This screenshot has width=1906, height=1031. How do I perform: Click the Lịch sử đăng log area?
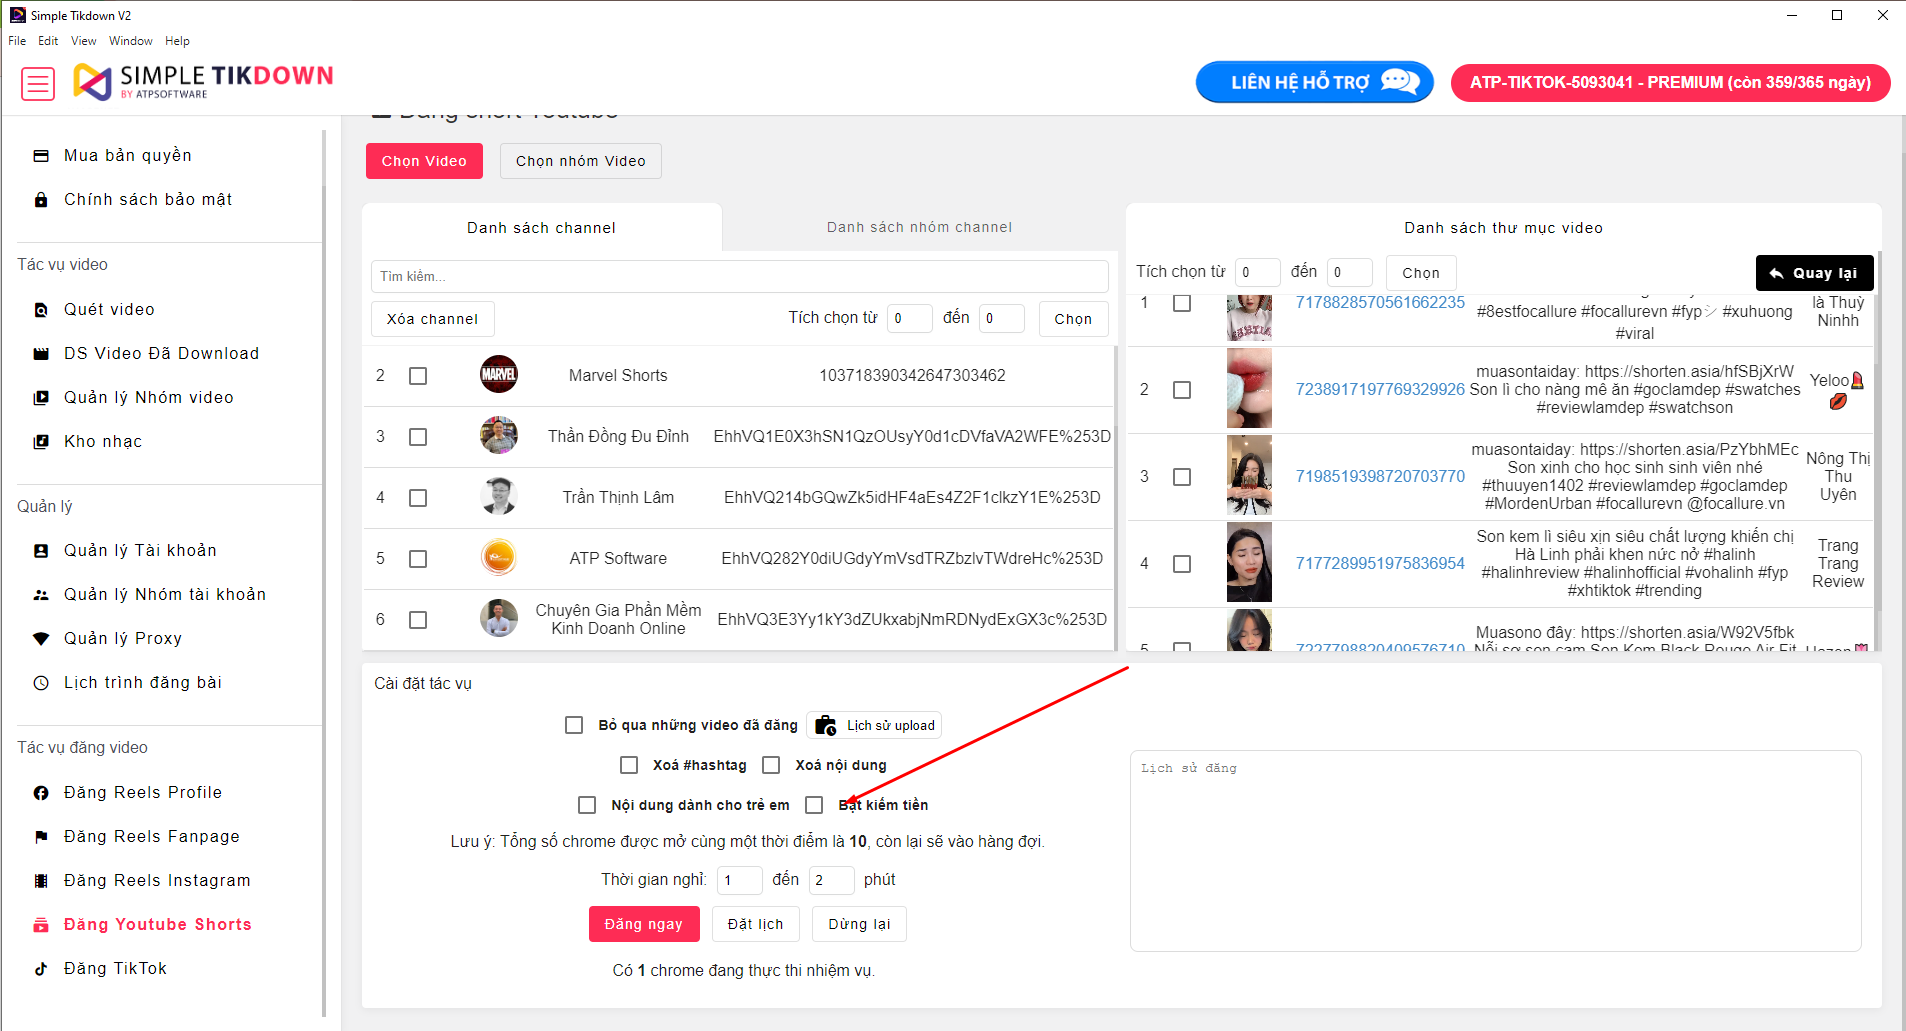click(1495, 850)
